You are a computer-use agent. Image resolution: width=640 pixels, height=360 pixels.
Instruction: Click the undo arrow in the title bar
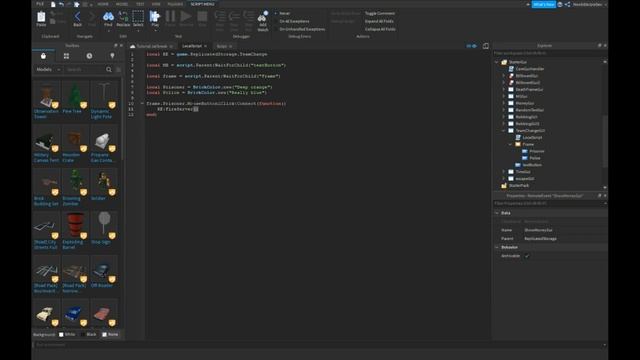(61, 4)
